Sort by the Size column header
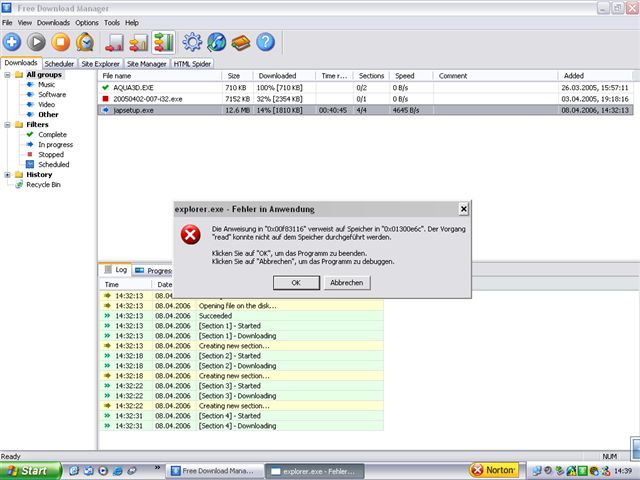The height and width of the screenshot is (480, 640). pyautogui.click(x=237, y=76)
